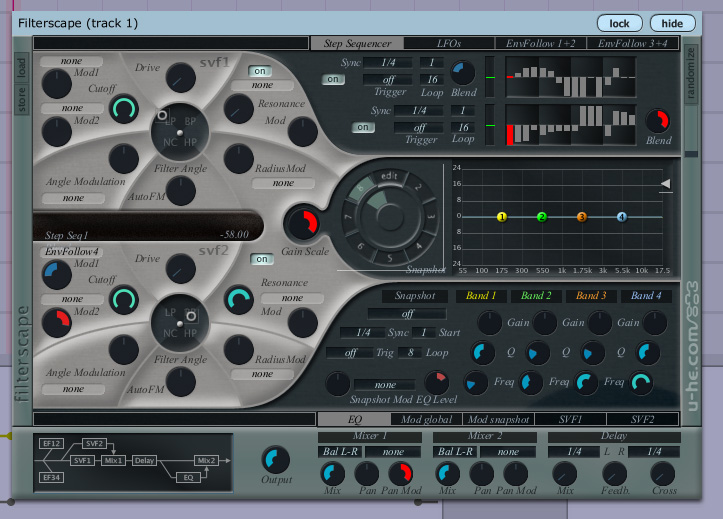Screen dimensions: 723x519
Task: Open first sequencer 1/4 Sync selector
Action: [x=388, y=62]
